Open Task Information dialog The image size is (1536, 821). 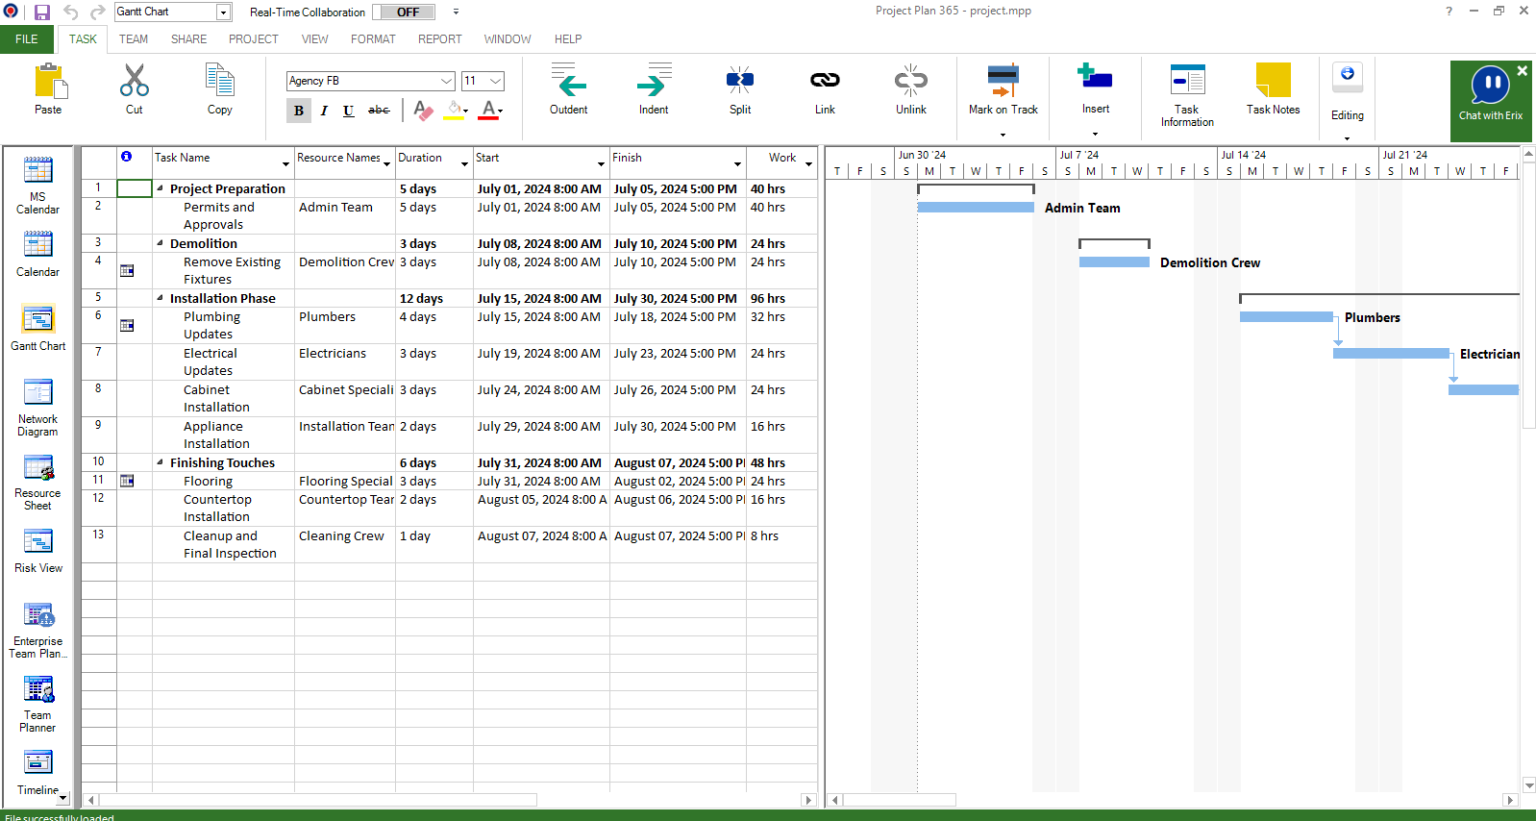coord(1186,88)
